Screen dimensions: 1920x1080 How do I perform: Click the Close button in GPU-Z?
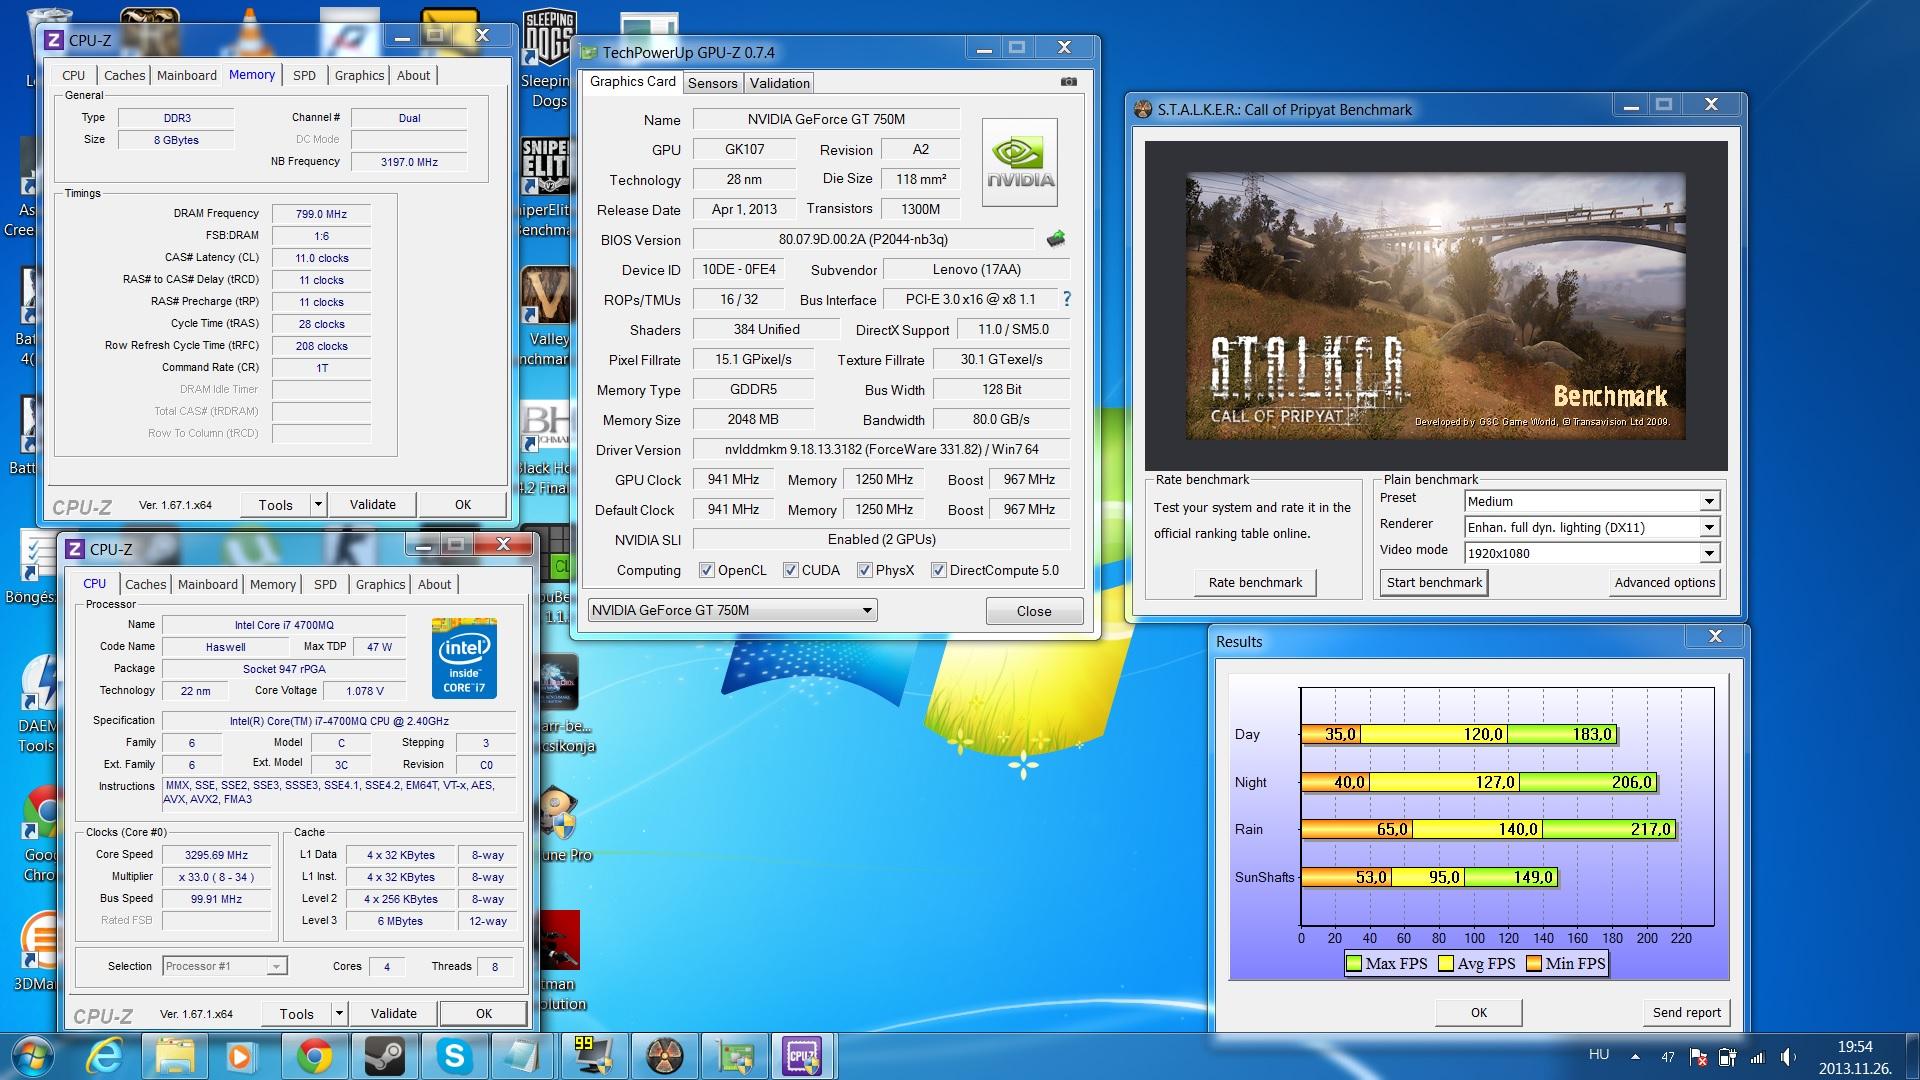(1034, 611)
